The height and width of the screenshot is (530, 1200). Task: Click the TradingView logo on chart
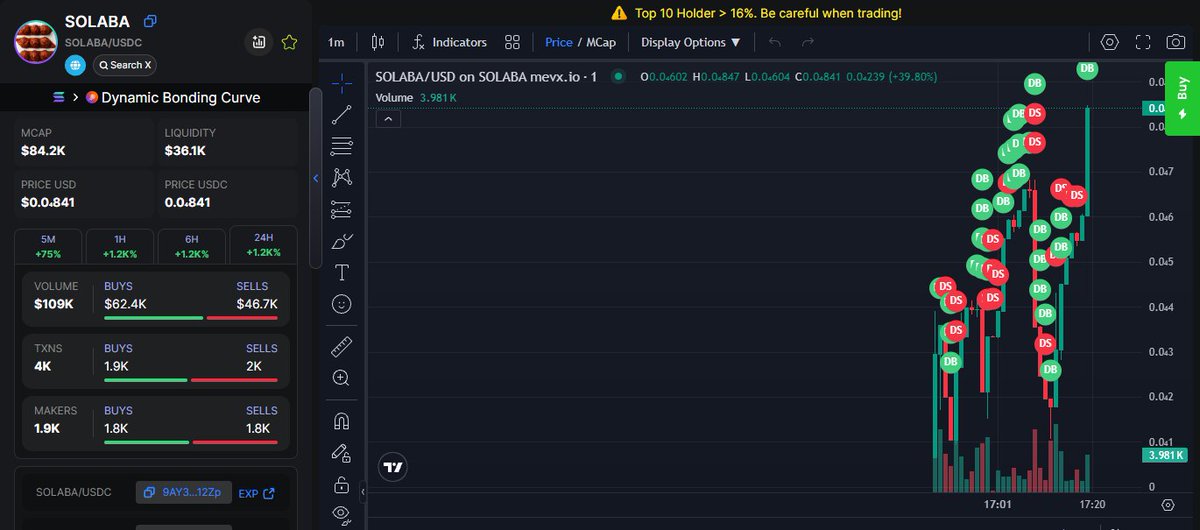393,467
